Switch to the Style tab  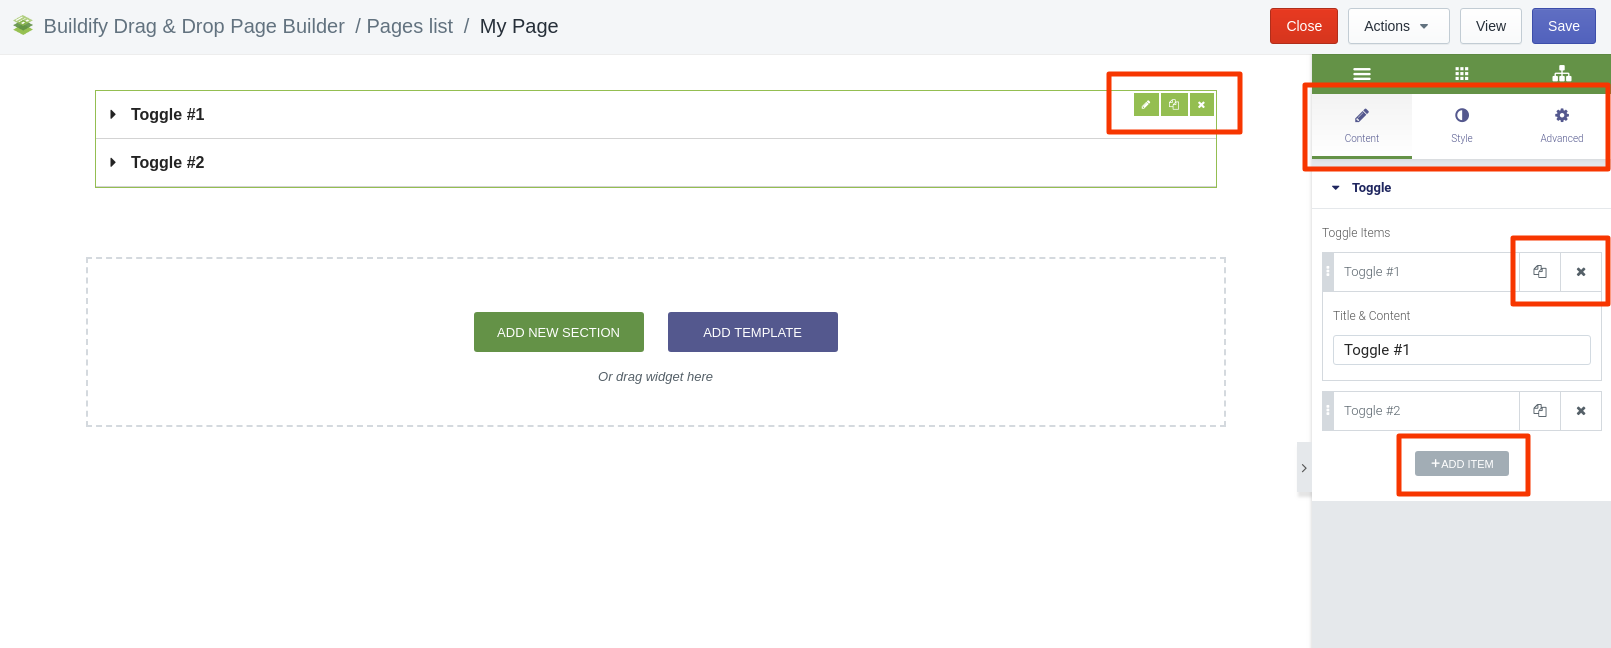pyautogui.click(x=1462, y=125)
